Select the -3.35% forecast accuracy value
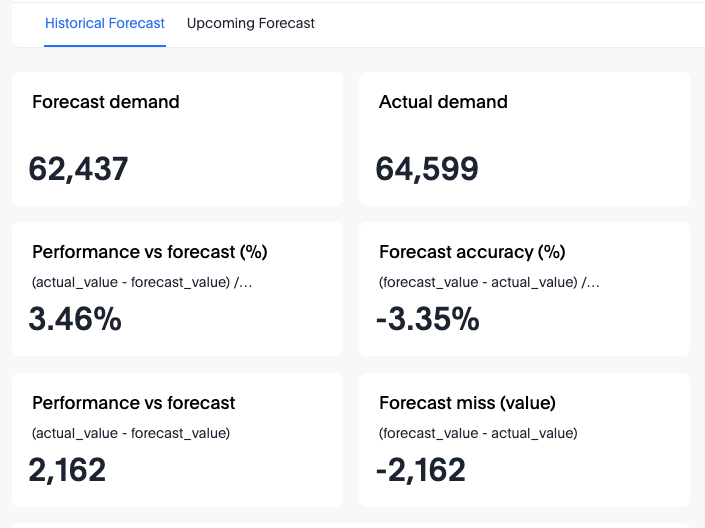705x528 pixels. point(428,319)
